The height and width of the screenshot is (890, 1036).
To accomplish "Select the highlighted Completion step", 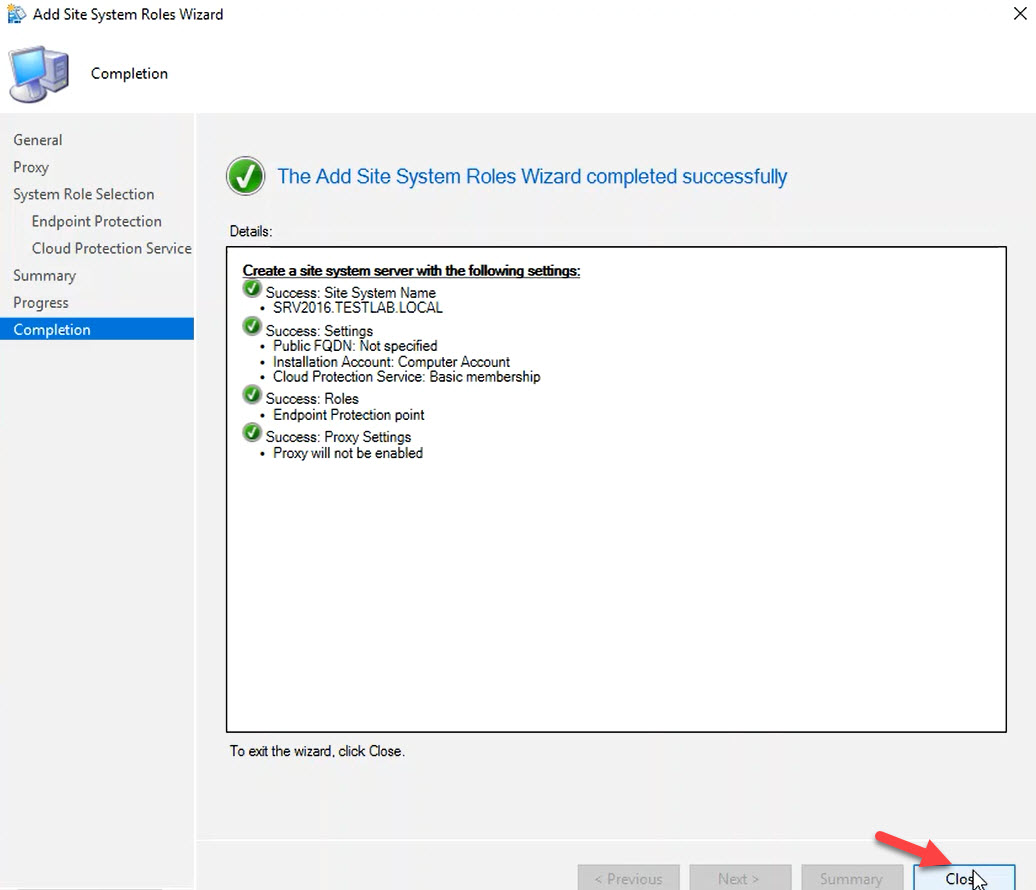I will coord(51,329).
